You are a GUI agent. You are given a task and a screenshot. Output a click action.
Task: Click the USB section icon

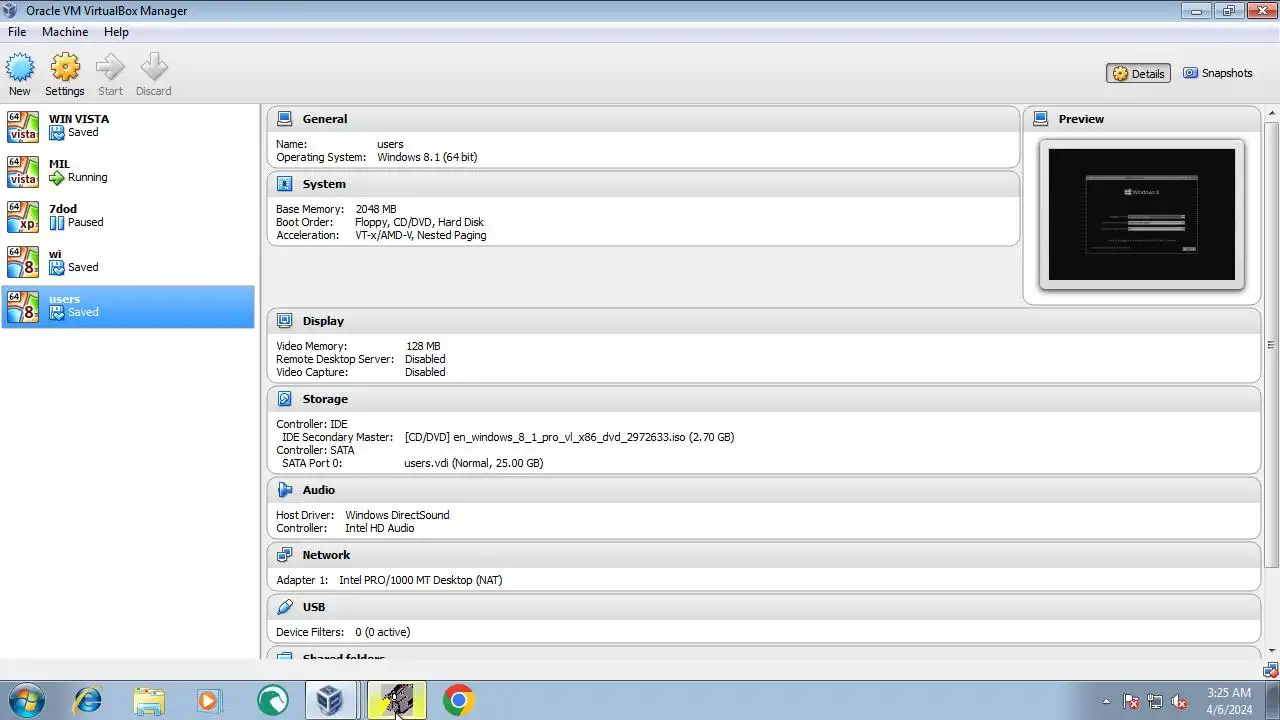pos(284,607)
